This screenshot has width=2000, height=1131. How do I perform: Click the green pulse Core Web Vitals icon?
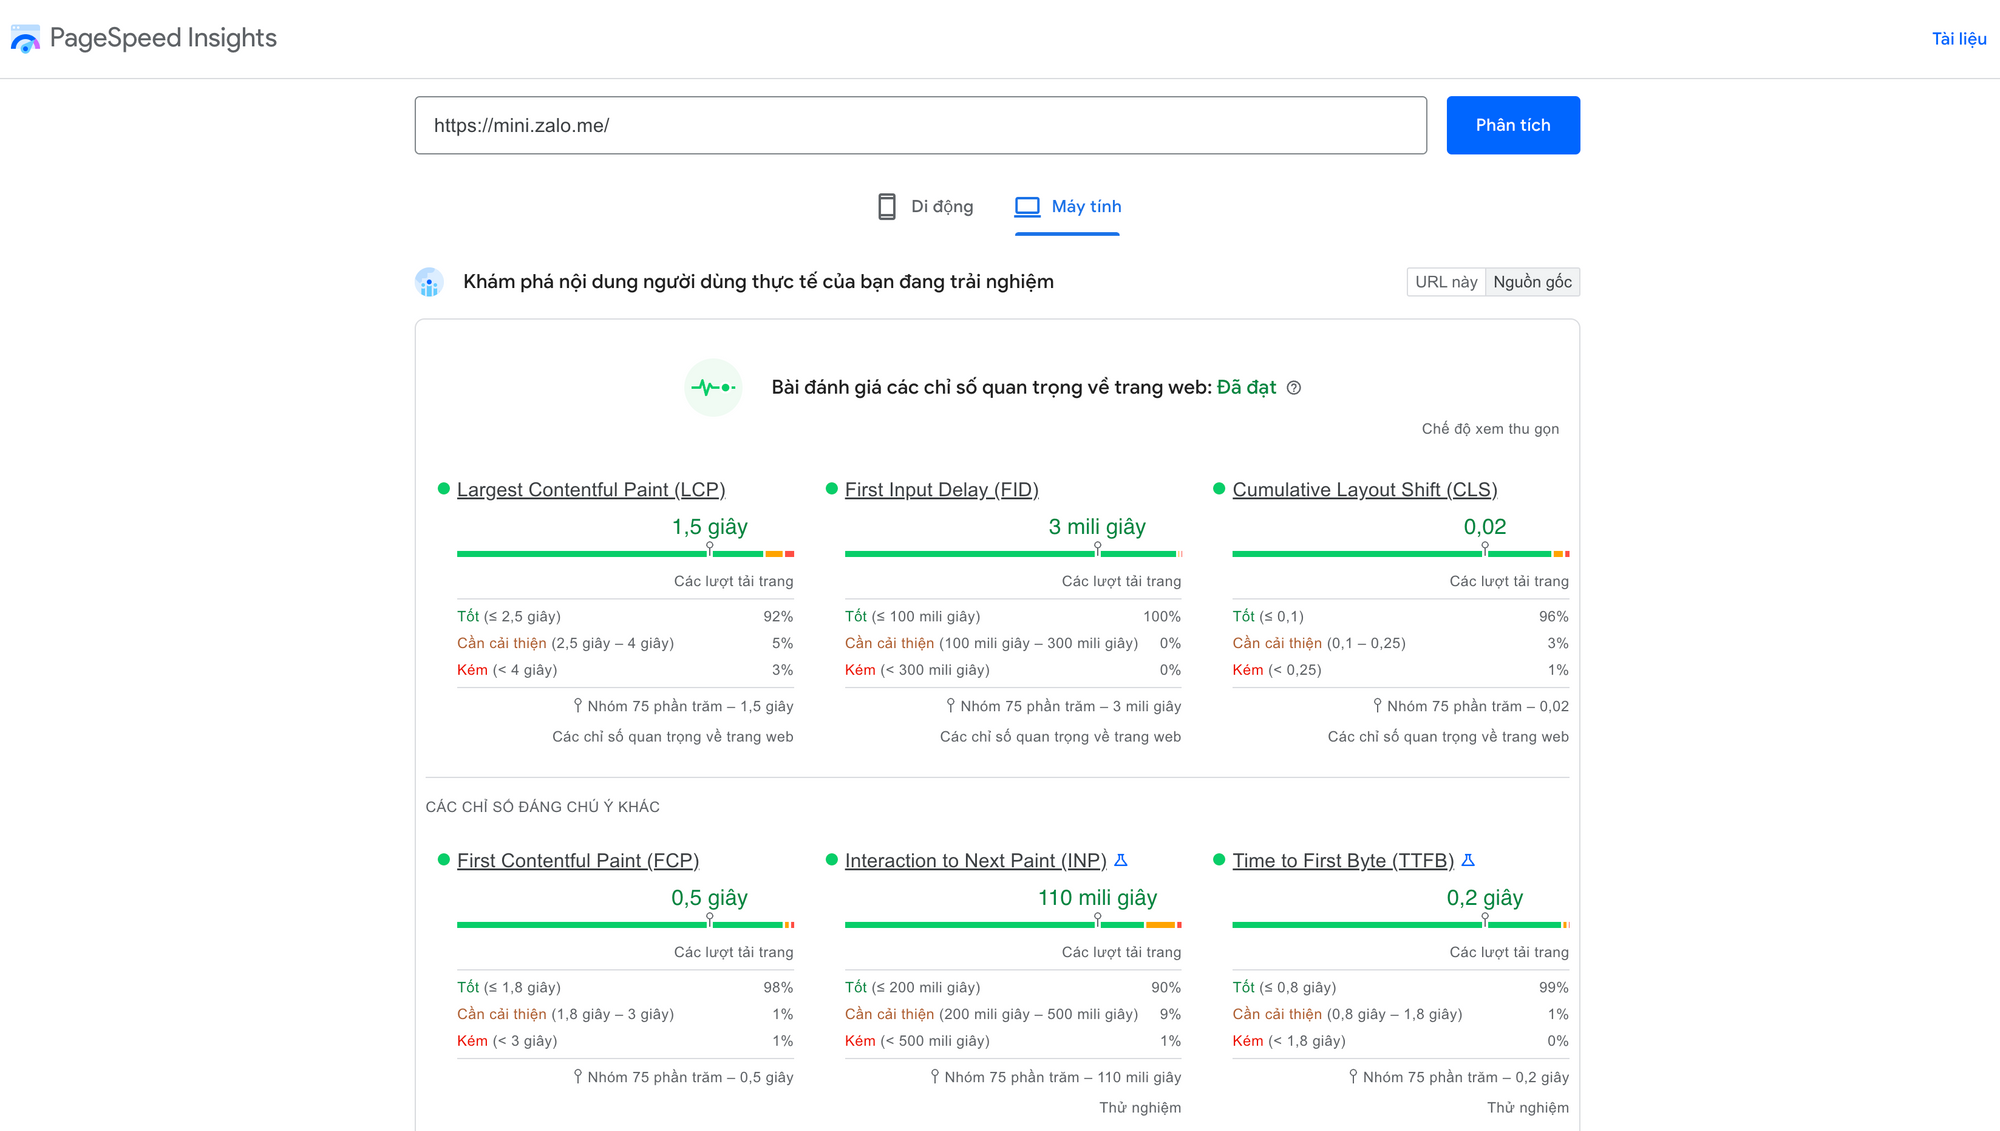coord(713,387)
